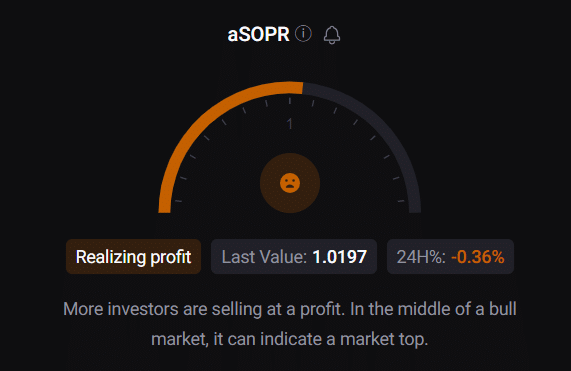The image size is (571, 371).
Task: Click the bottom-right end of gray arc
Action: 415,208
